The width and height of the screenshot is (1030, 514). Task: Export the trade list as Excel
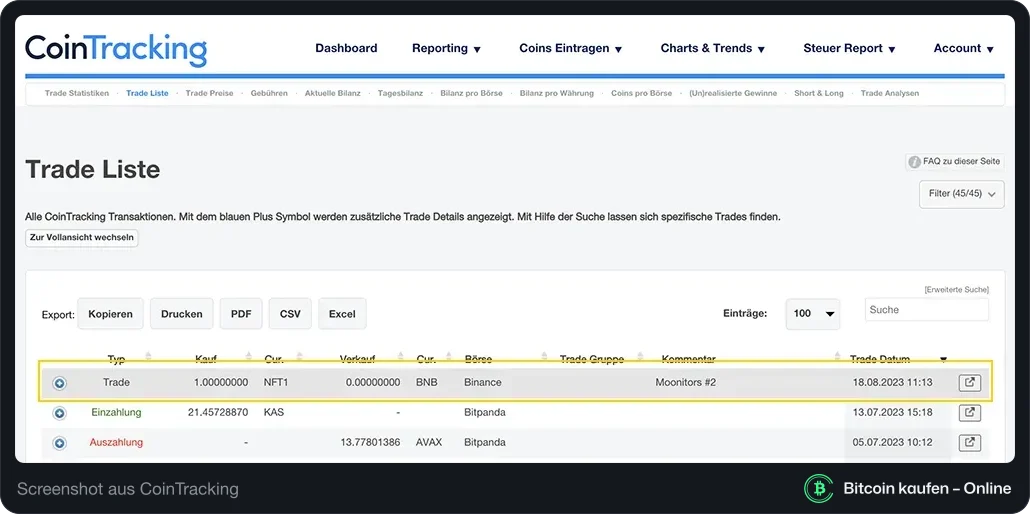(x=342, y=314)
